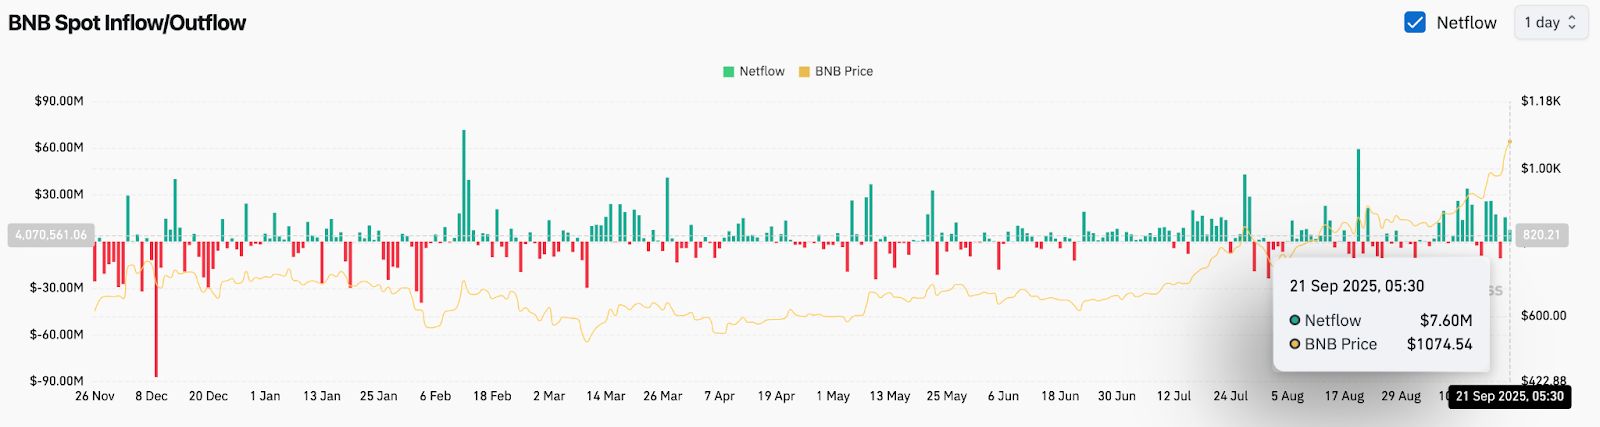Viewport: 1600px width, 427px height.
Task: Hide the Netflow series via legend label
Action: (761, 72)
